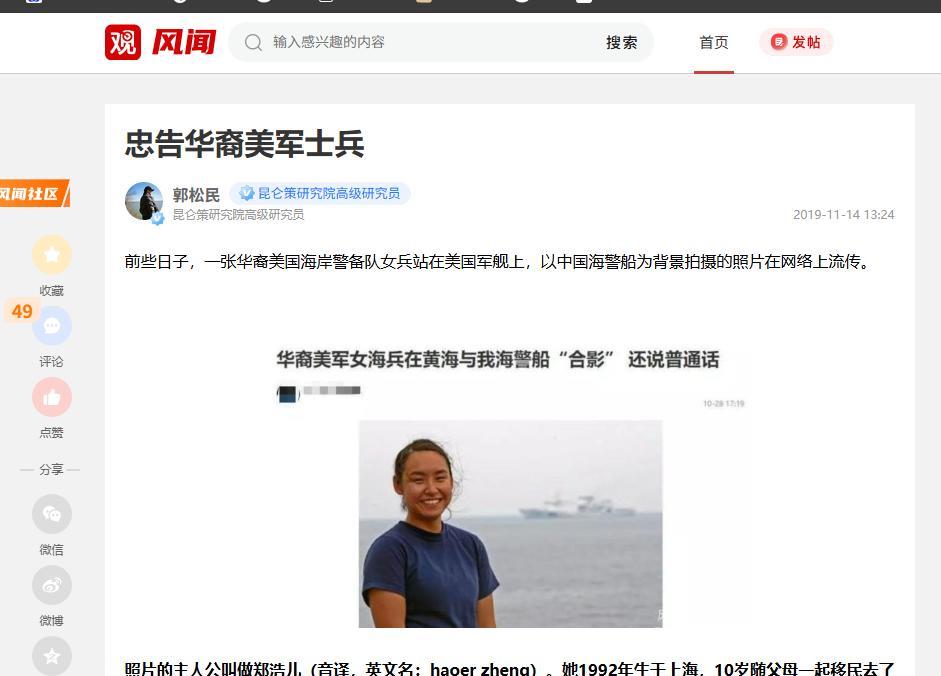The width and height of the screenshot is (941, 676).
Task: Open the soldier photo in the article
Action: pyautogui.click(x=511, y=524)
